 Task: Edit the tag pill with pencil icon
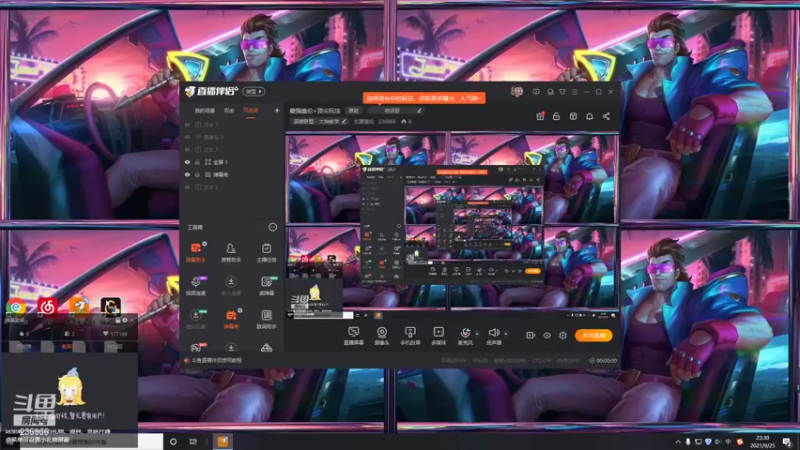pos(395,111)
